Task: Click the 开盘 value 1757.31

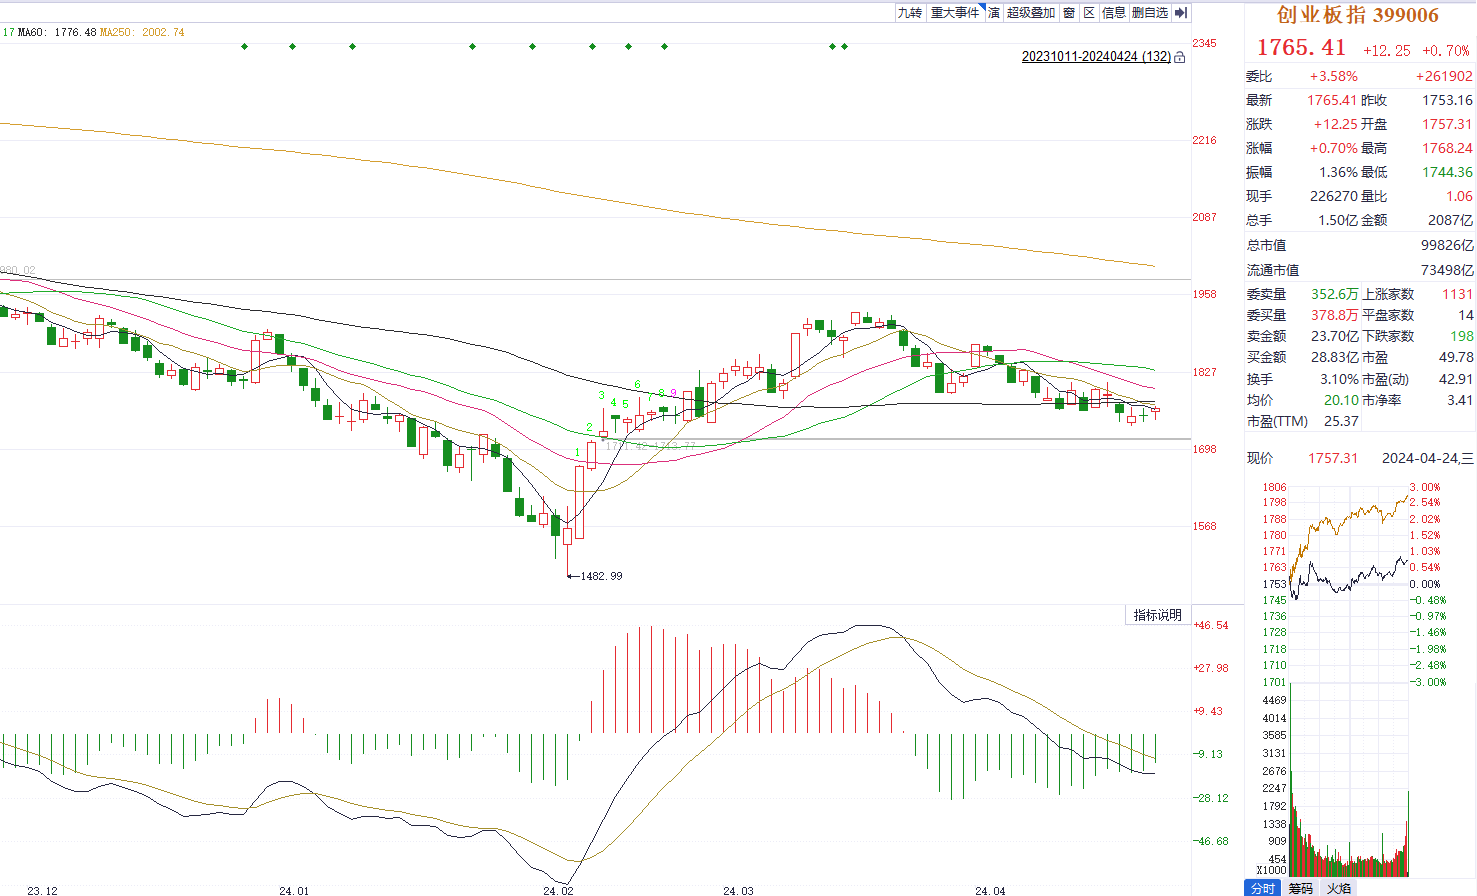Action: (x=1447, y=124)
